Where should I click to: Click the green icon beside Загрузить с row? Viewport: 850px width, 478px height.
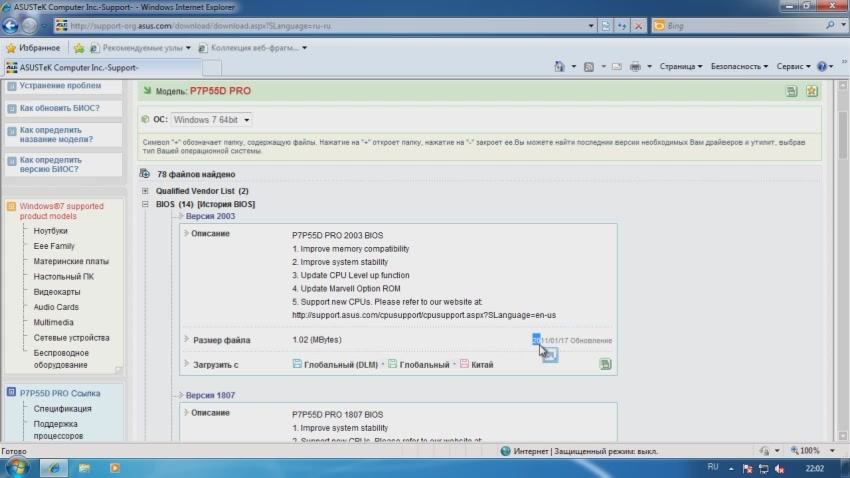(606, 364)
